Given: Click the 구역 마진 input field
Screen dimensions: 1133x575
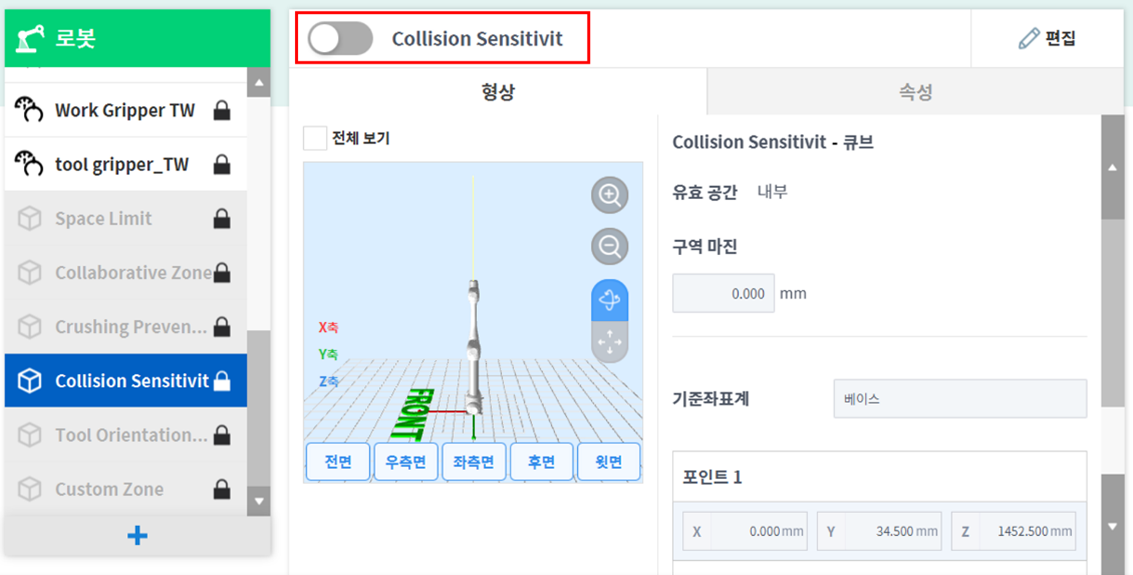Looking at the screenshot, I should 723,294.
